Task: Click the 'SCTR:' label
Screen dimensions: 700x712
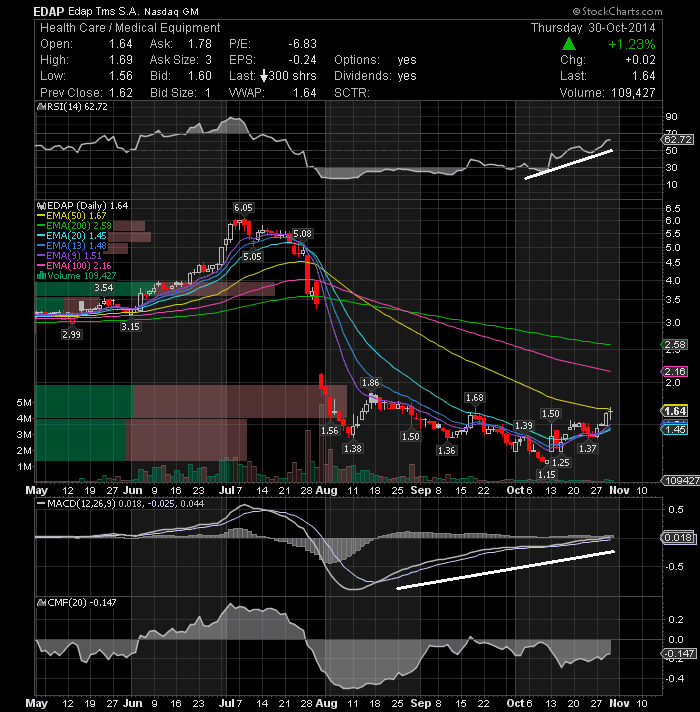Action: (352, 93)
